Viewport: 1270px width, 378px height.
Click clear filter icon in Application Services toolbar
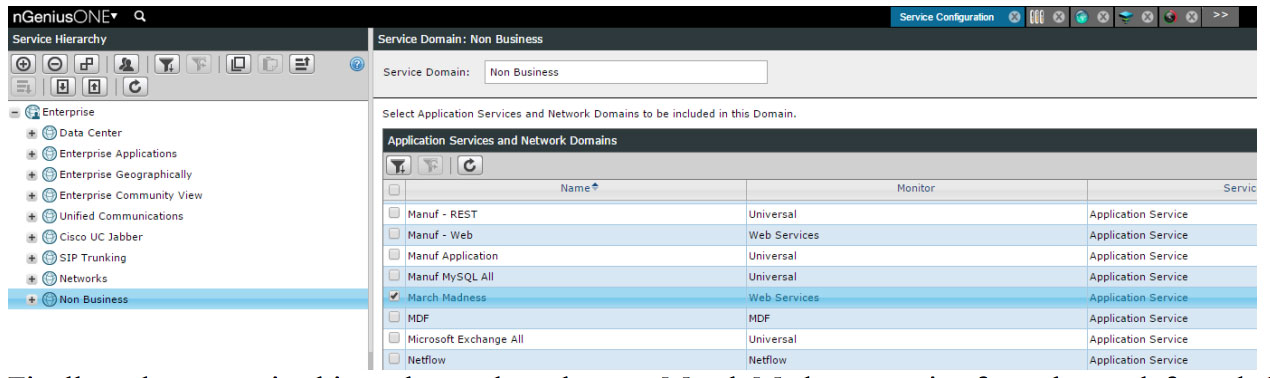coord(429,166)
